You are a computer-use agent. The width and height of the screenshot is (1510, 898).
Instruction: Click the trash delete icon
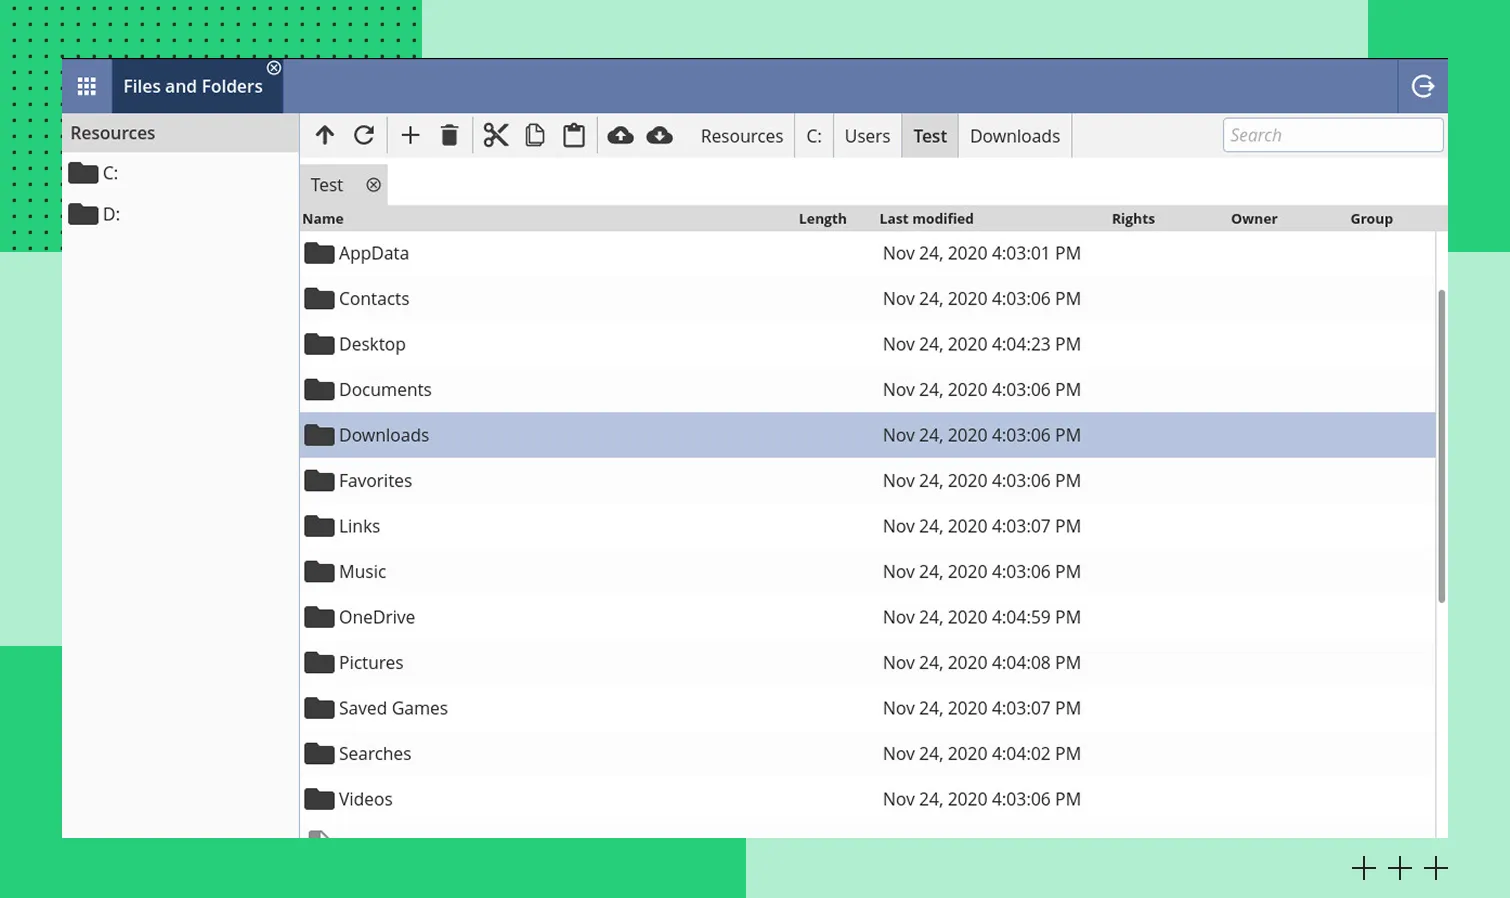coord(449,136)
